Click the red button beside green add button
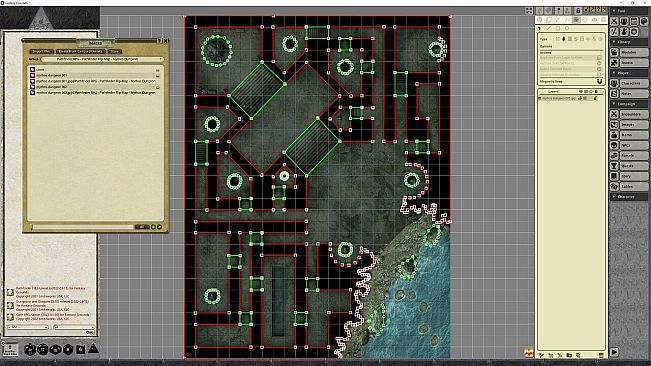Viewport: 651px width, 366px height. [x=159, y=227]
